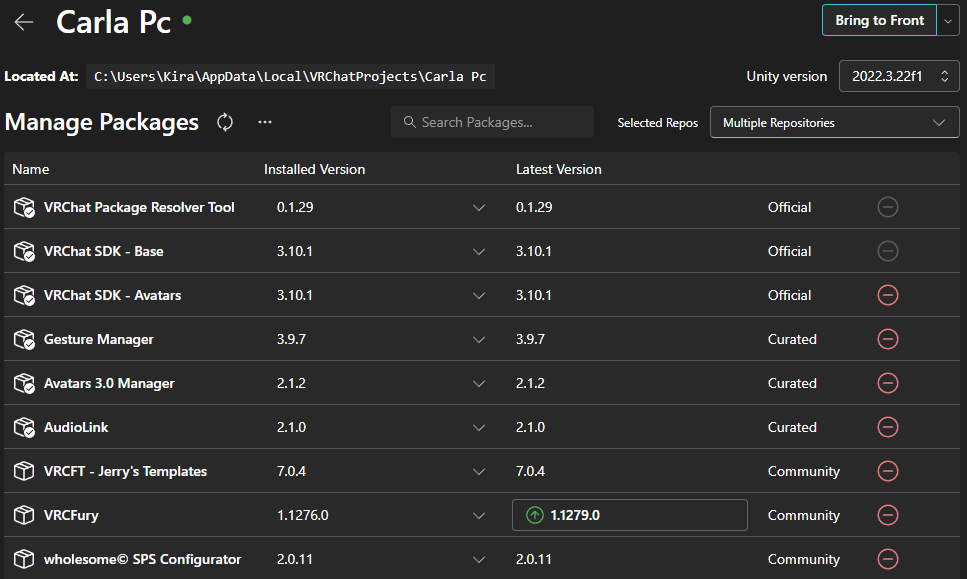The image size is (967, 579).
Task: Click the Curated label in AudioLink row
Action: [792, 427]
